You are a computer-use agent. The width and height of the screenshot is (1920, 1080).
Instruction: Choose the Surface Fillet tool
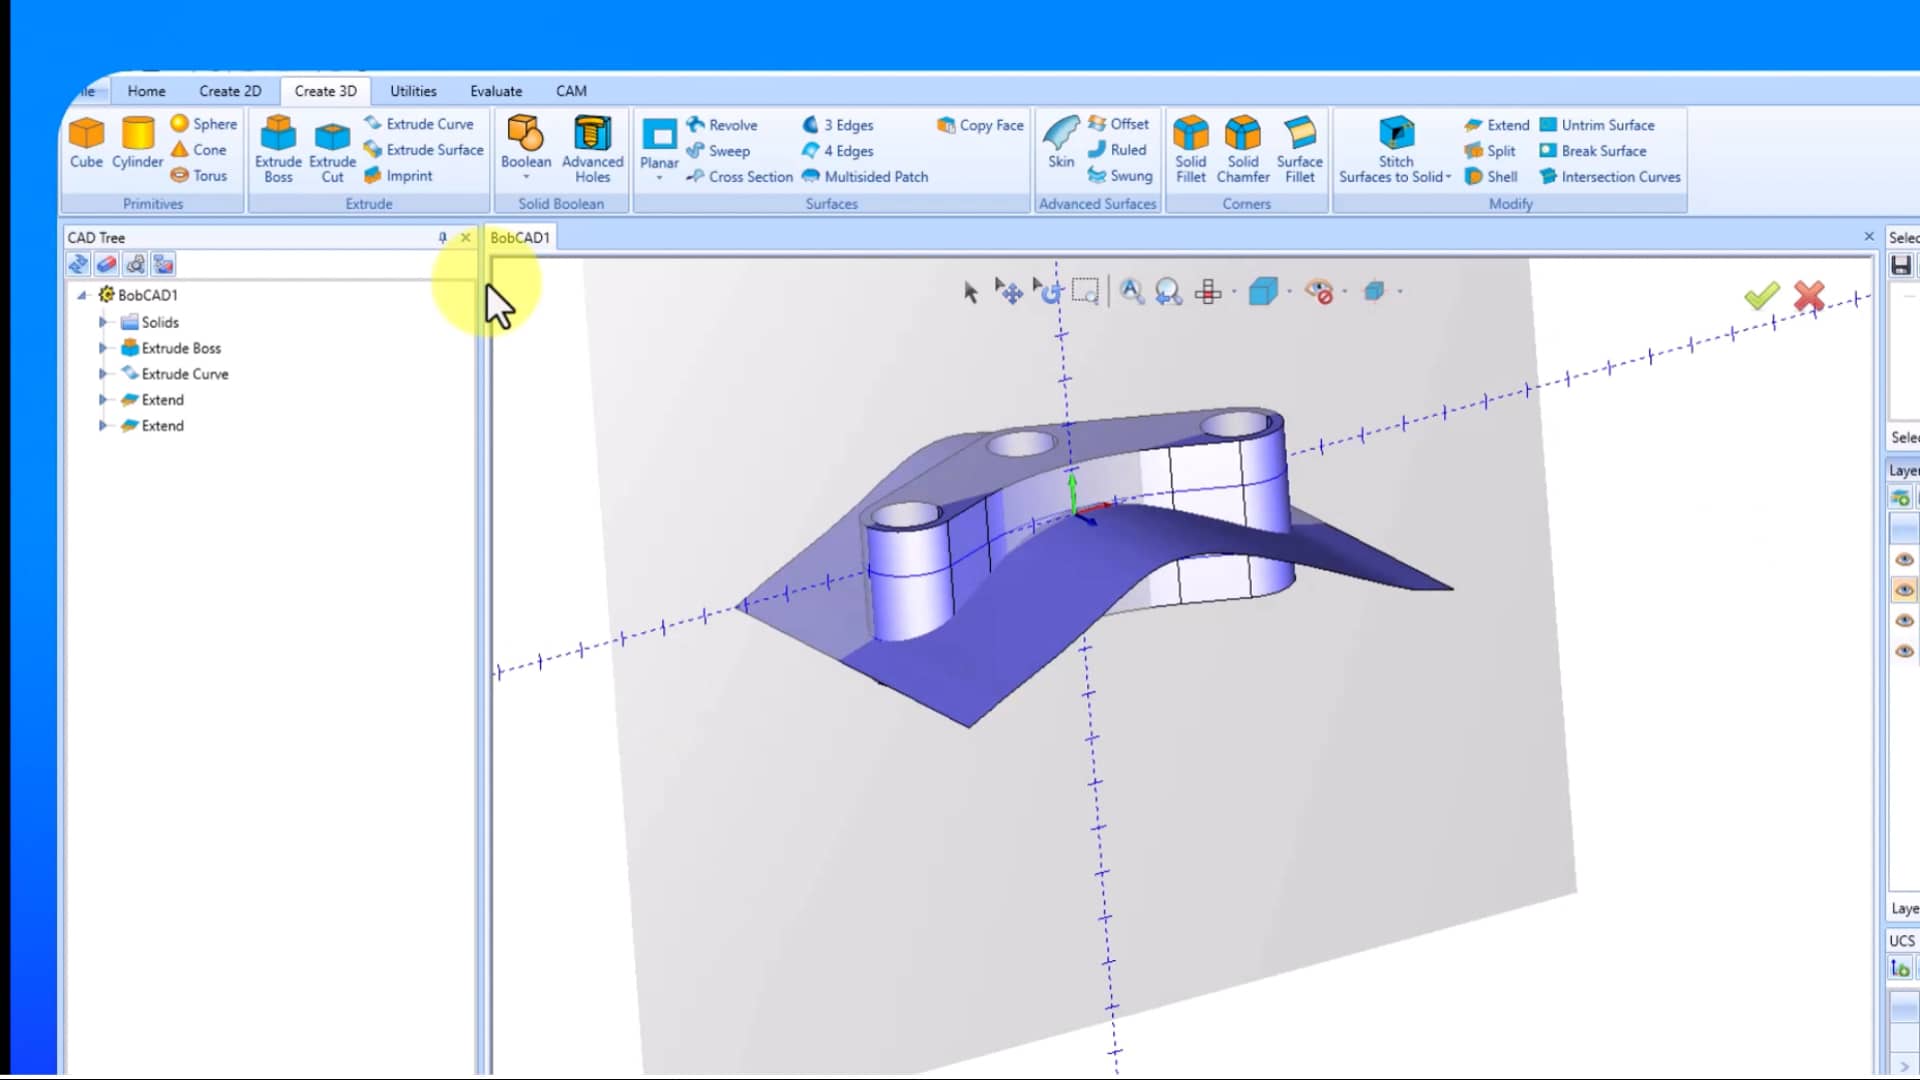pyautogui.click(x=1299, y=149)
